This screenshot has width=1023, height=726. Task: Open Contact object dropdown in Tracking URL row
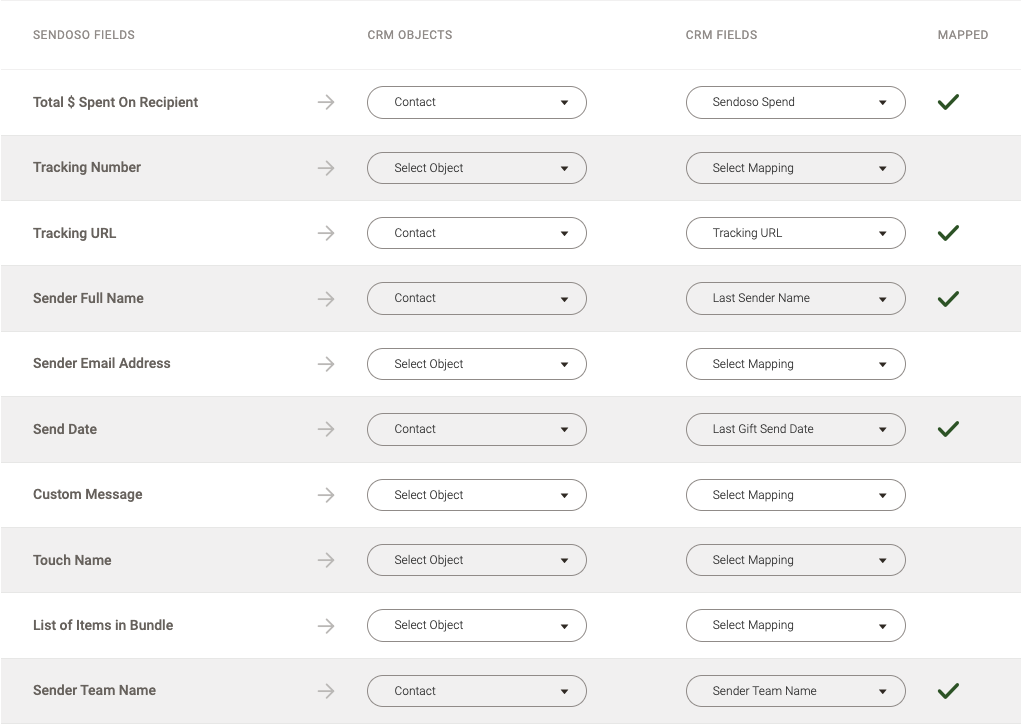(477, 233)
